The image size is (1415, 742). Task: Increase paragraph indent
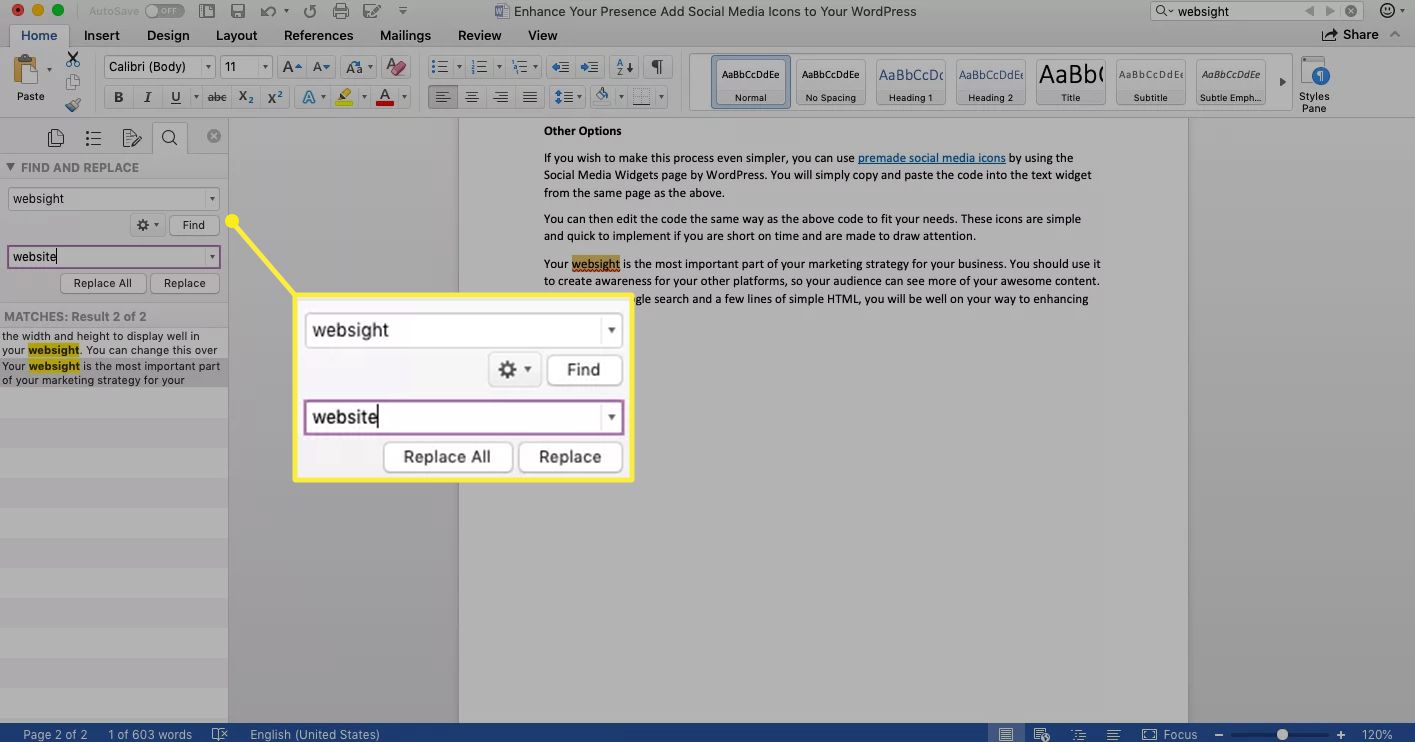(x=590, y=67)
